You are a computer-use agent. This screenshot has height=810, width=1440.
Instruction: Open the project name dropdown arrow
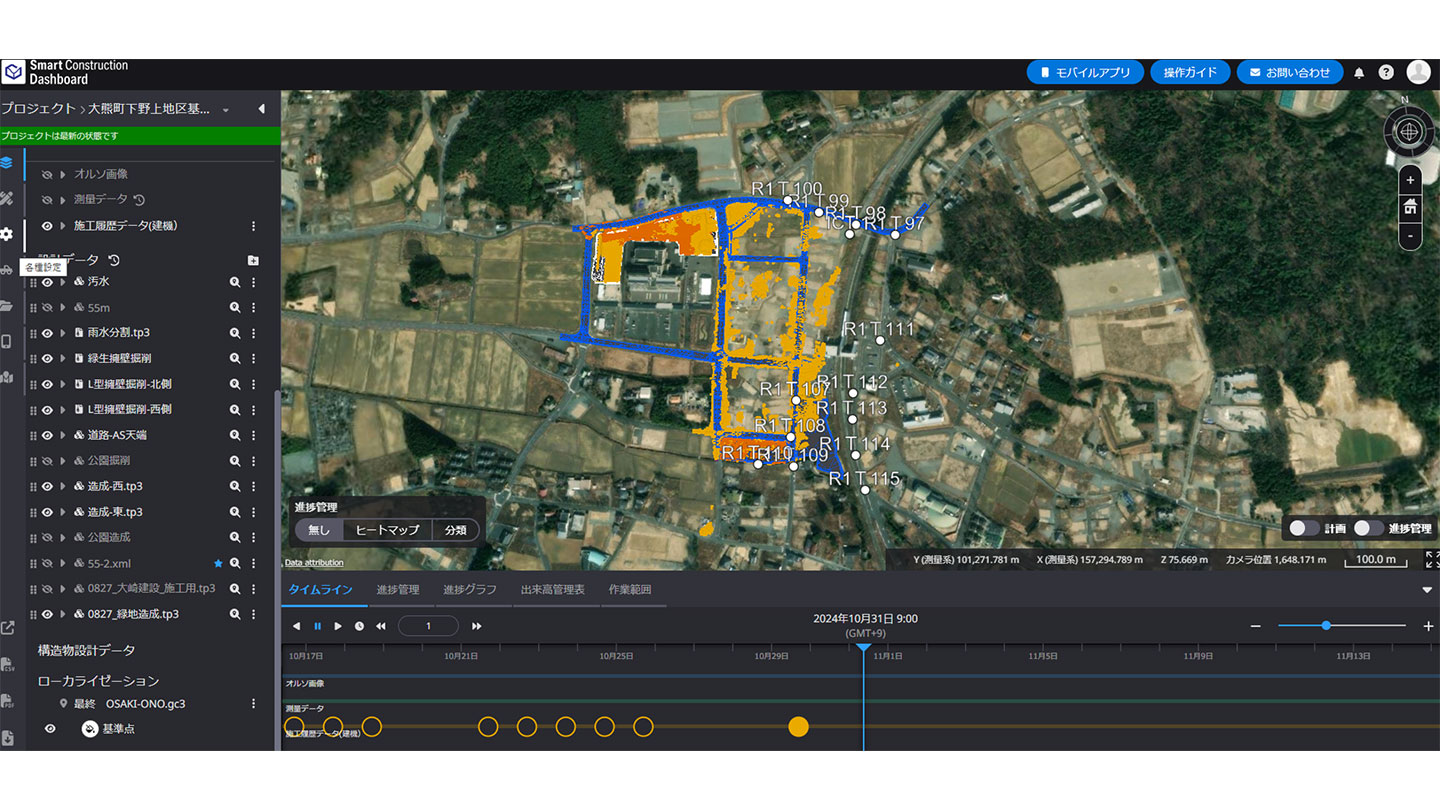pyautogui.click(x=226, y=109)
